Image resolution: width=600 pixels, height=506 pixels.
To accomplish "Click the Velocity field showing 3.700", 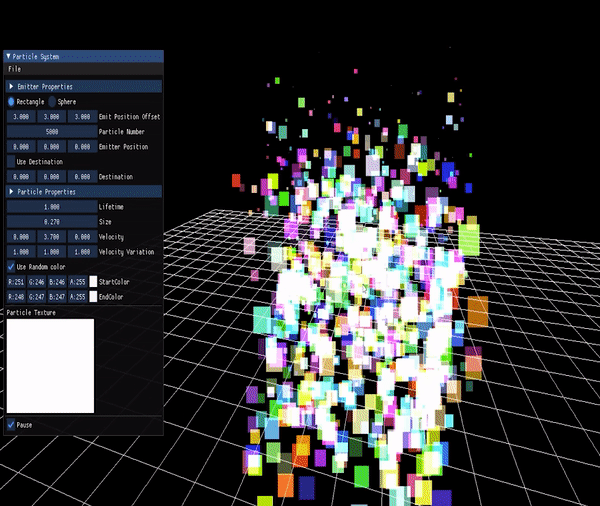I will pos(51,237).
